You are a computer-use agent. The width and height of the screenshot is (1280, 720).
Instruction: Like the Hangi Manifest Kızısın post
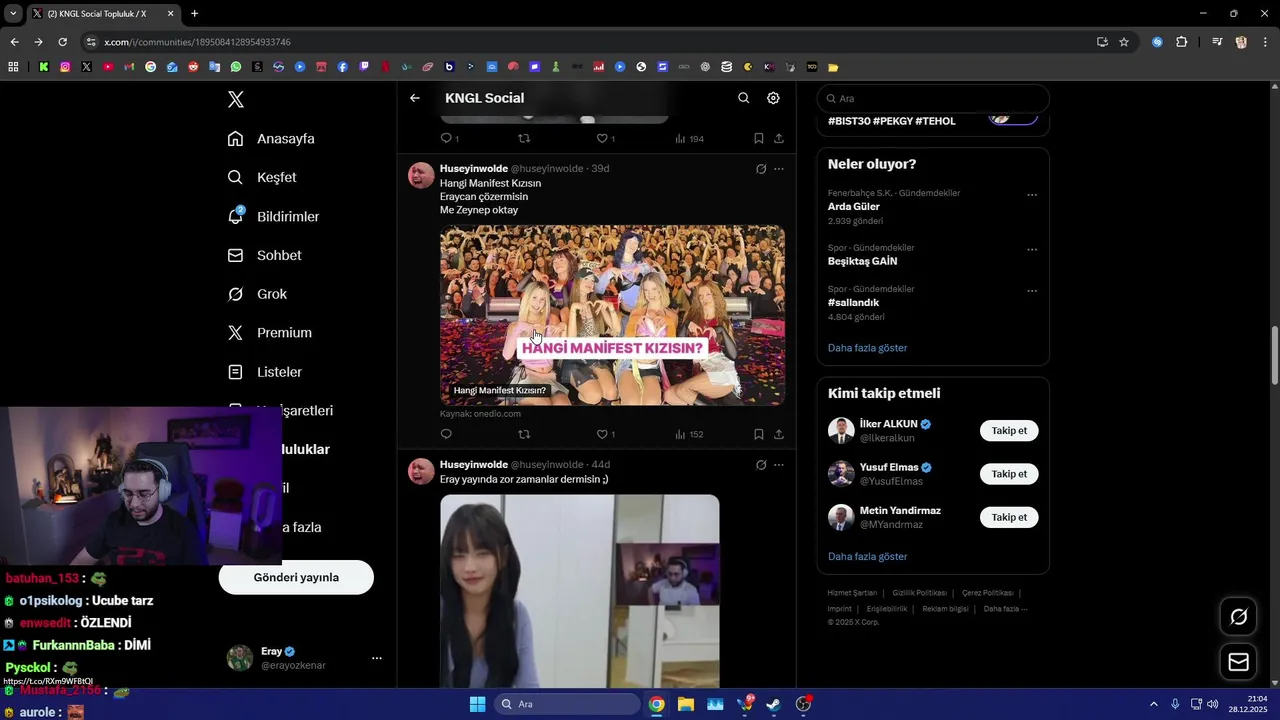[606, 434]
